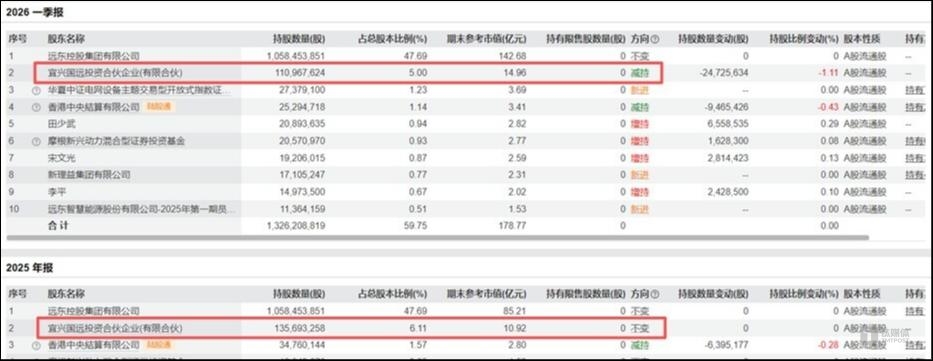The width and height of the screenshot is (933, 361).
Task: Sort by 持股数量(股) header in 2026 一季报
Action: tap(299, 39)
